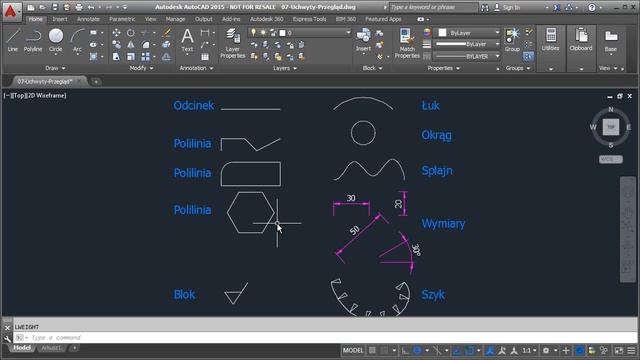Expand the Modify panel
This screenshot has height=360, width=640.
pyautogui.click(x=141, y=68)
